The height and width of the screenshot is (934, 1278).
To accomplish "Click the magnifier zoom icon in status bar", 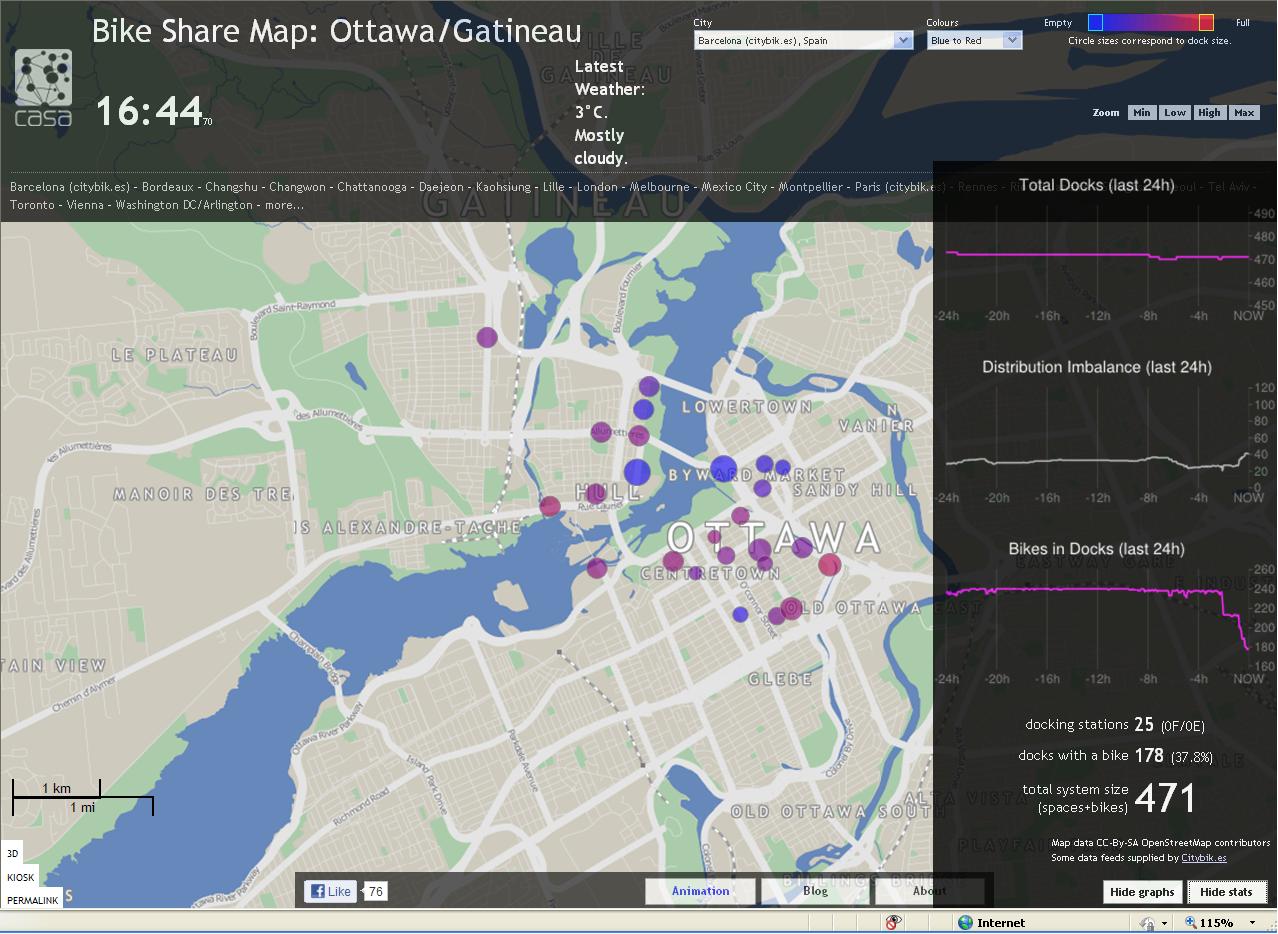I will pos(1190,923).
